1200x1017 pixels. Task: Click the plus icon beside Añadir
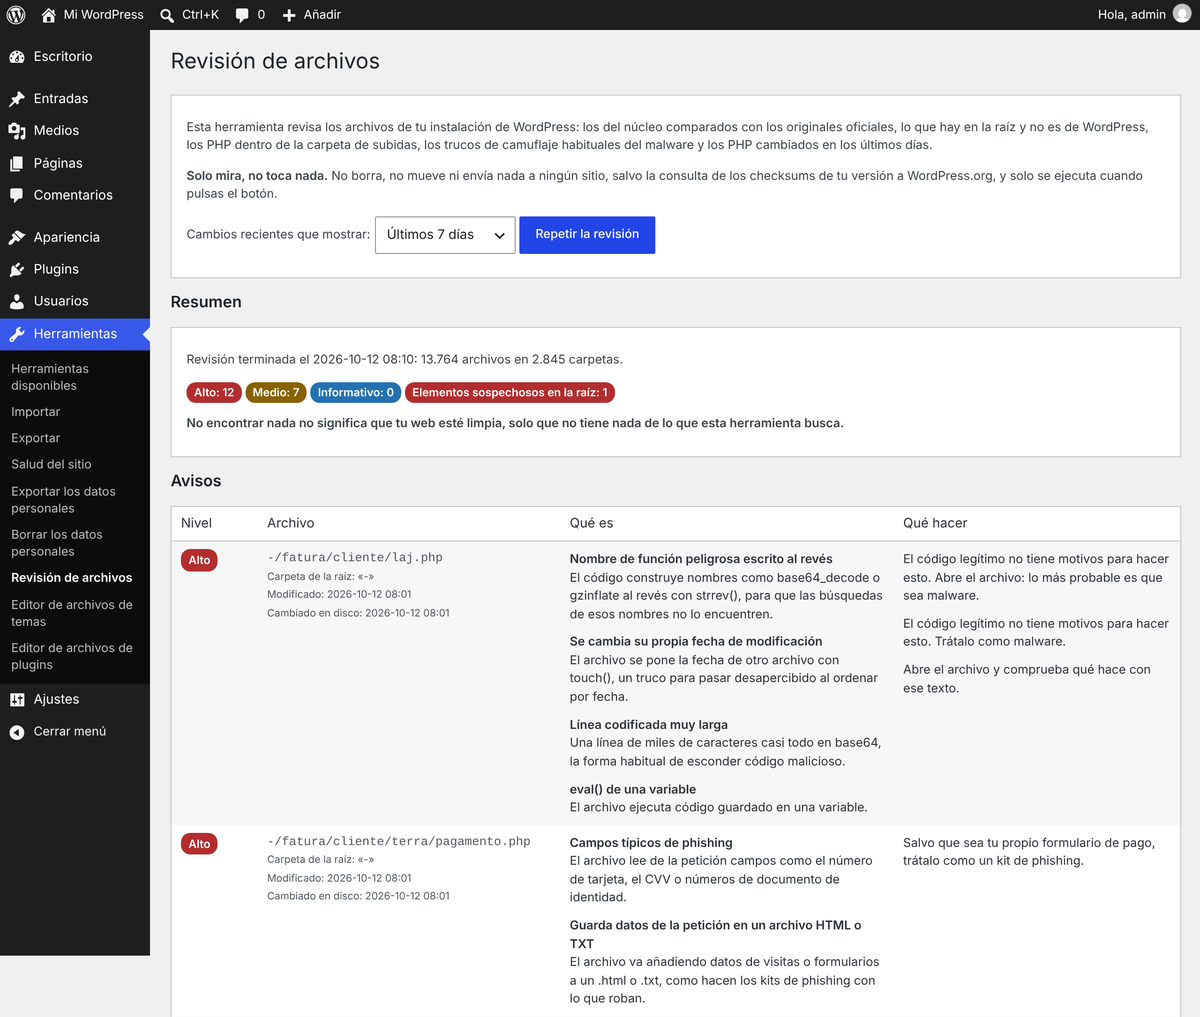point(289,15)
